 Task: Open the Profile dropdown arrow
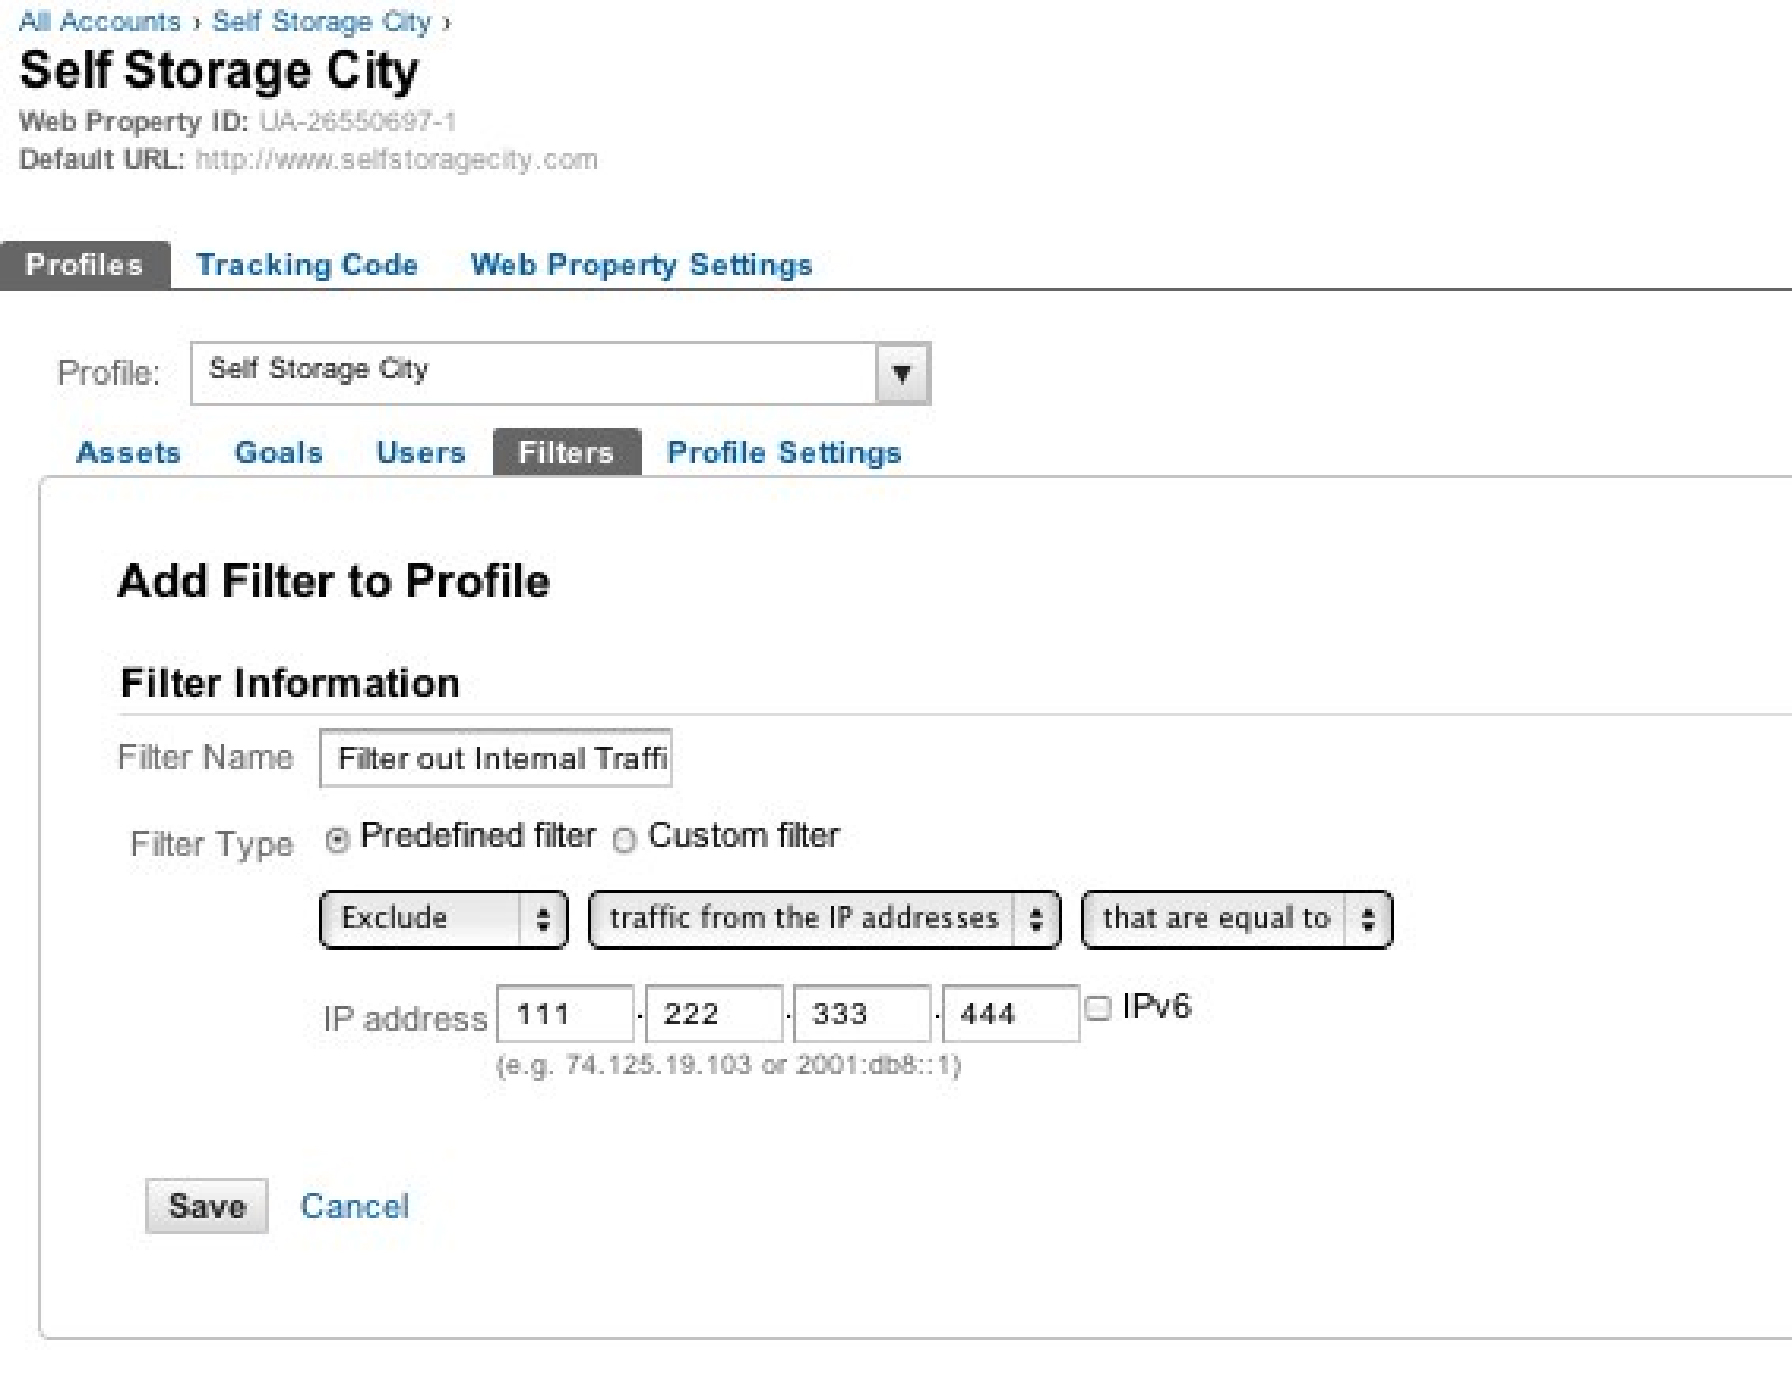click(902, 373)
